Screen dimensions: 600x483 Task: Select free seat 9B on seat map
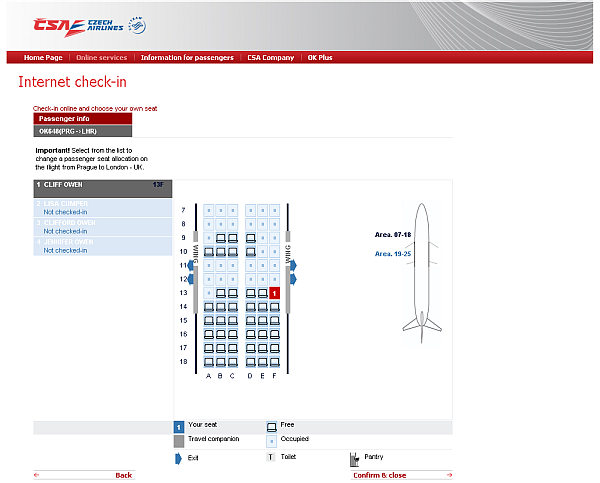coord(221,238)
